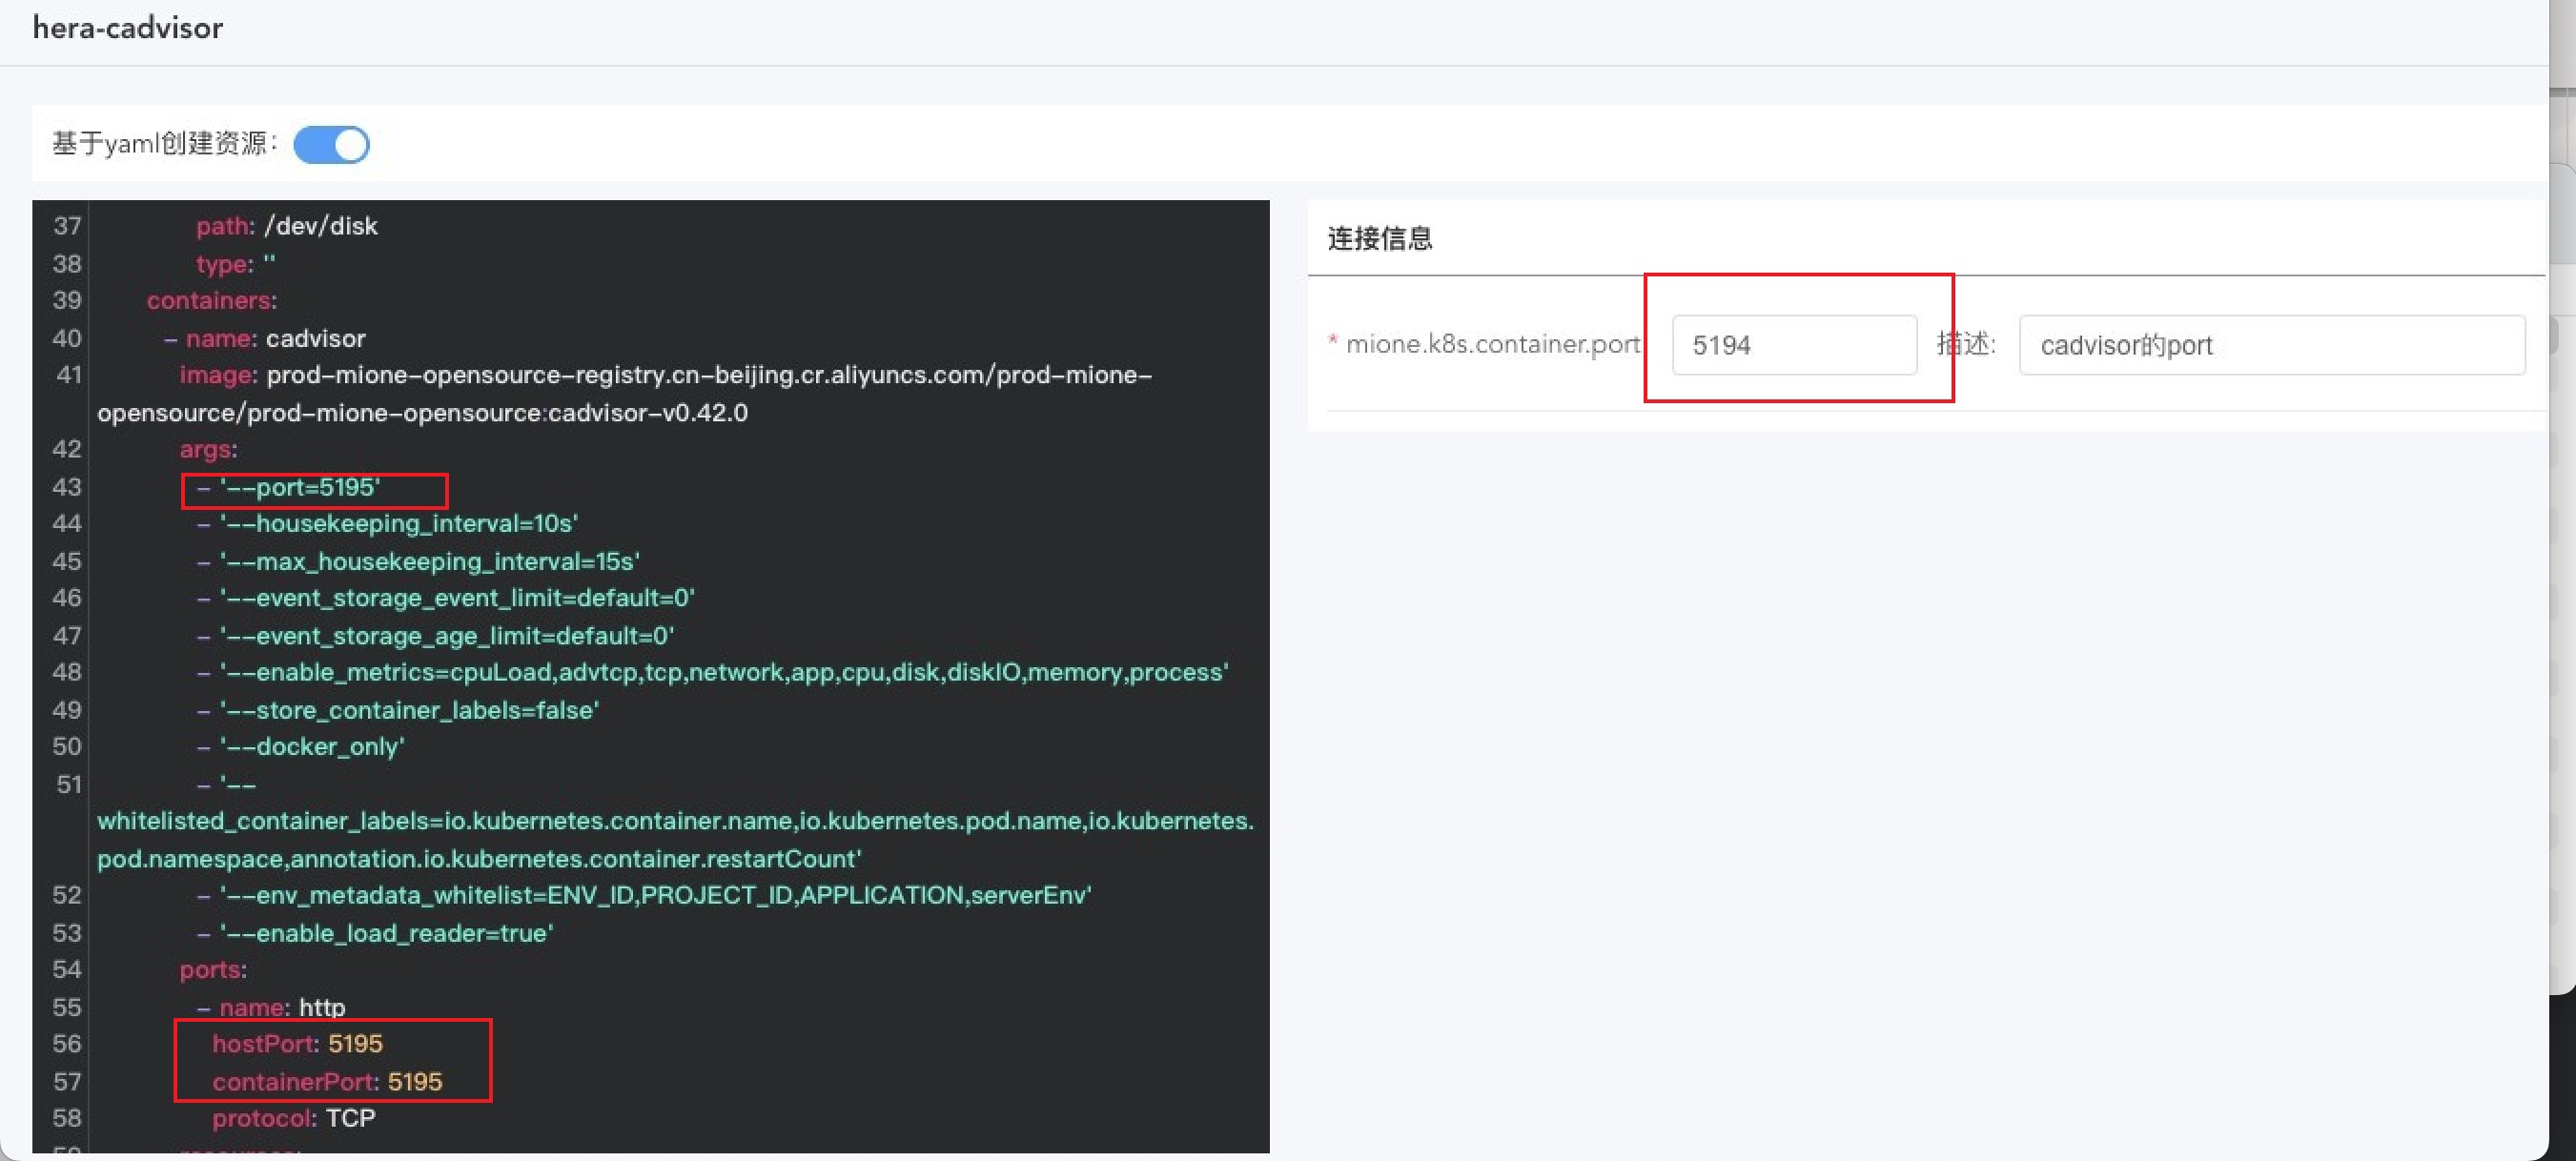Click the containerPort: 5195 line

(327, 1081)
